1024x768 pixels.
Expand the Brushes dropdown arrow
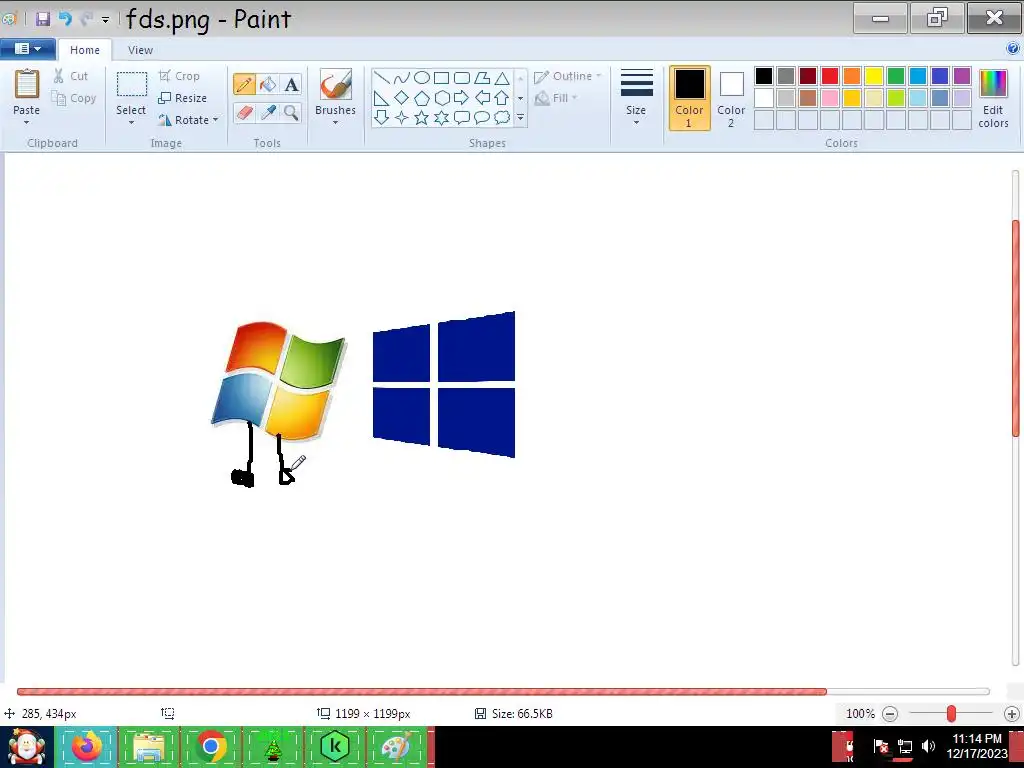click(x=336, y=123)
